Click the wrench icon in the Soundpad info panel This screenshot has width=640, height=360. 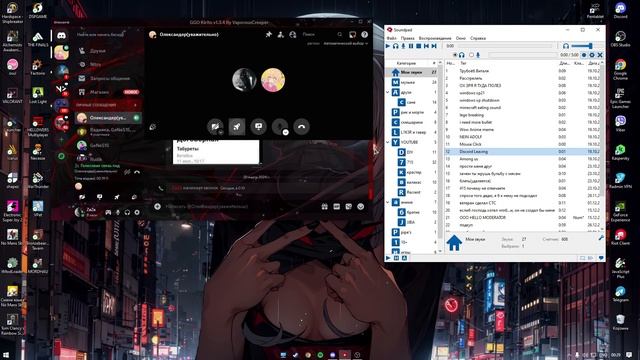(601, 238)
